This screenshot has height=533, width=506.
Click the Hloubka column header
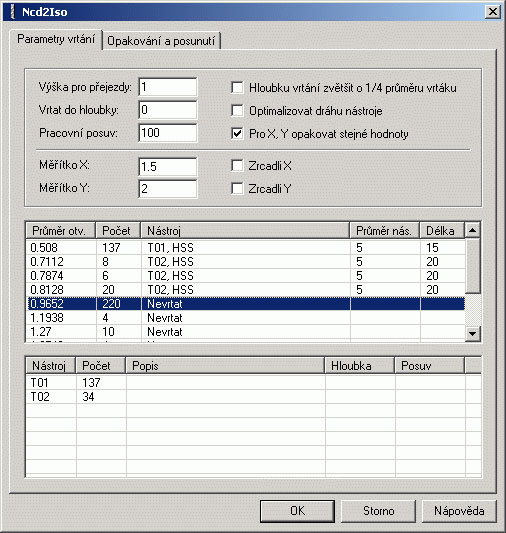(x=360, y=366)
